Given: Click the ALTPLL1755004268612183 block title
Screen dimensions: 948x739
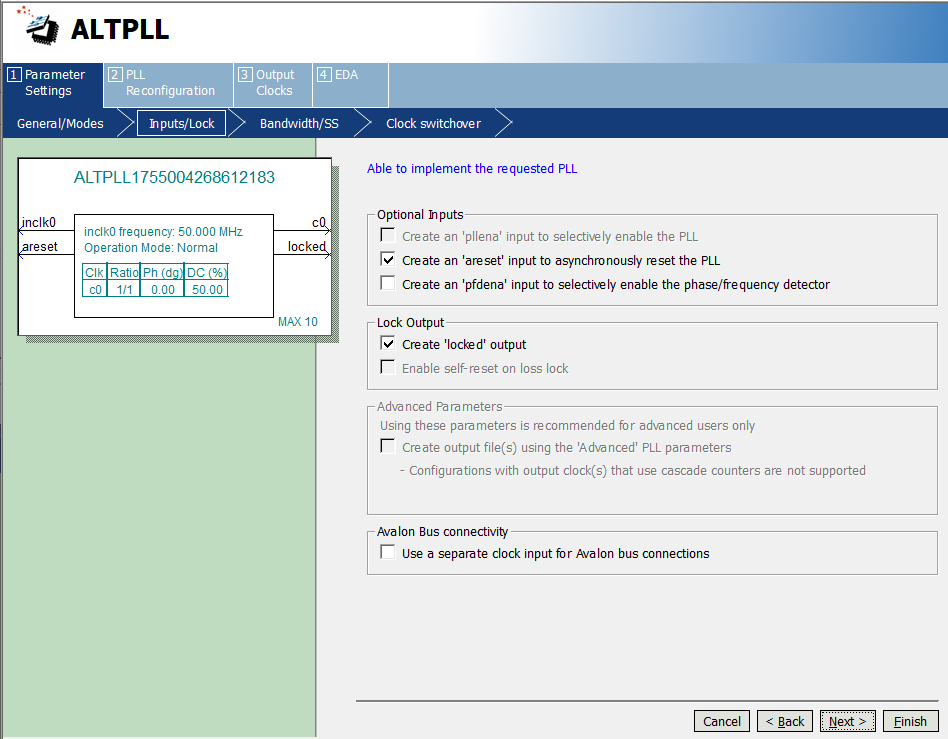Looking at the screenshot, I should click(174, 177).
